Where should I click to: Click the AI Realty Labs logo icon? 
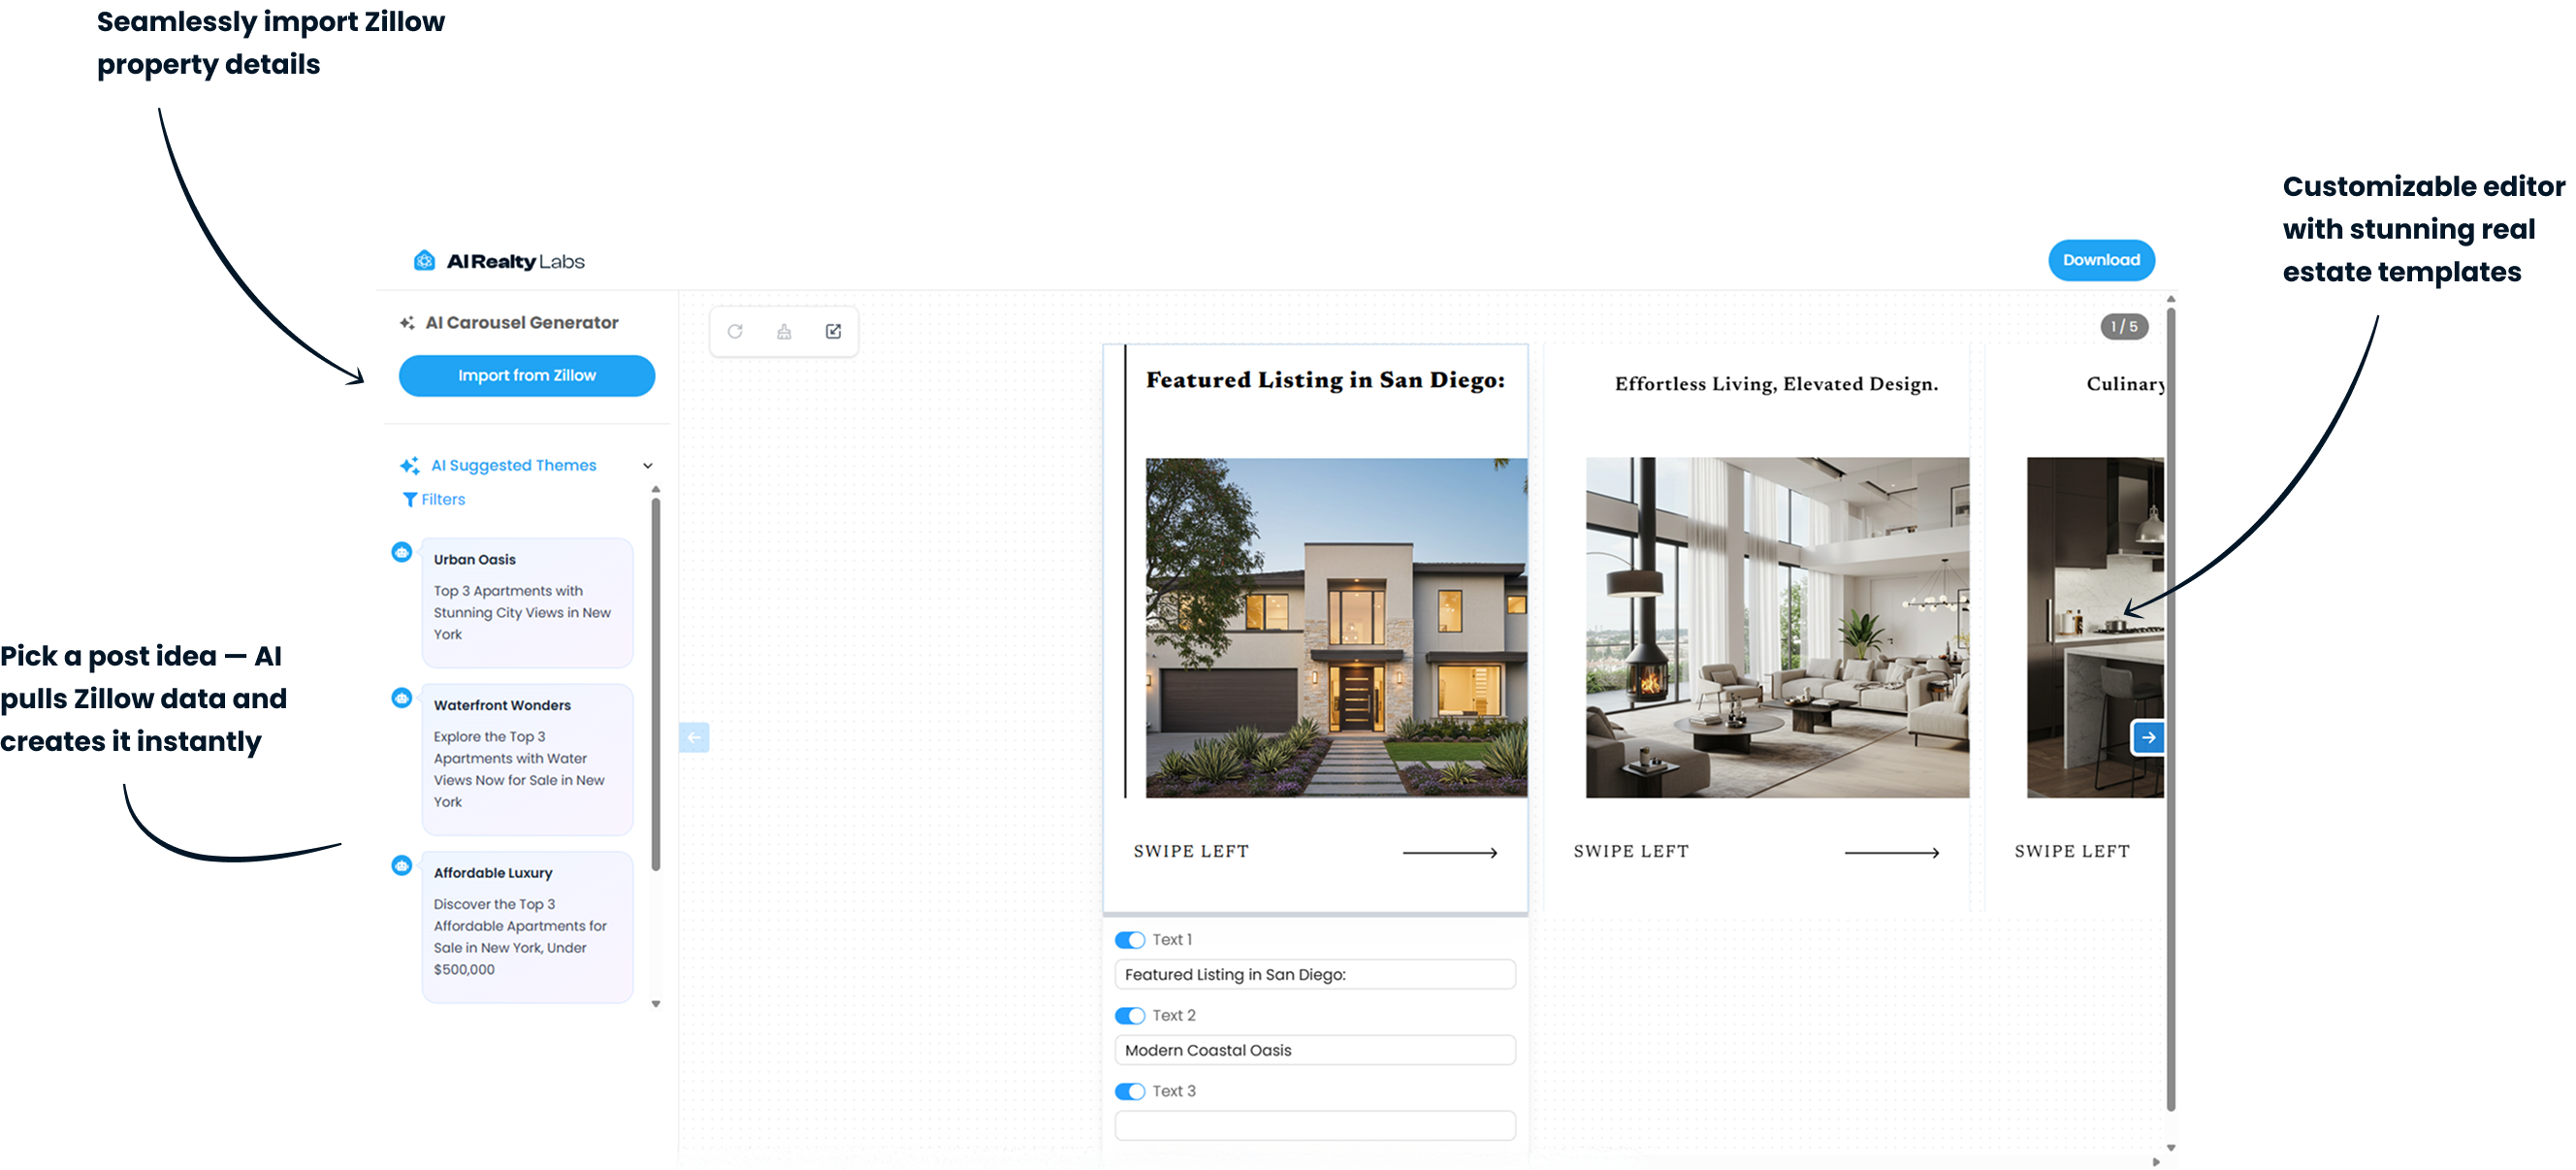click(x=424, y=261)
